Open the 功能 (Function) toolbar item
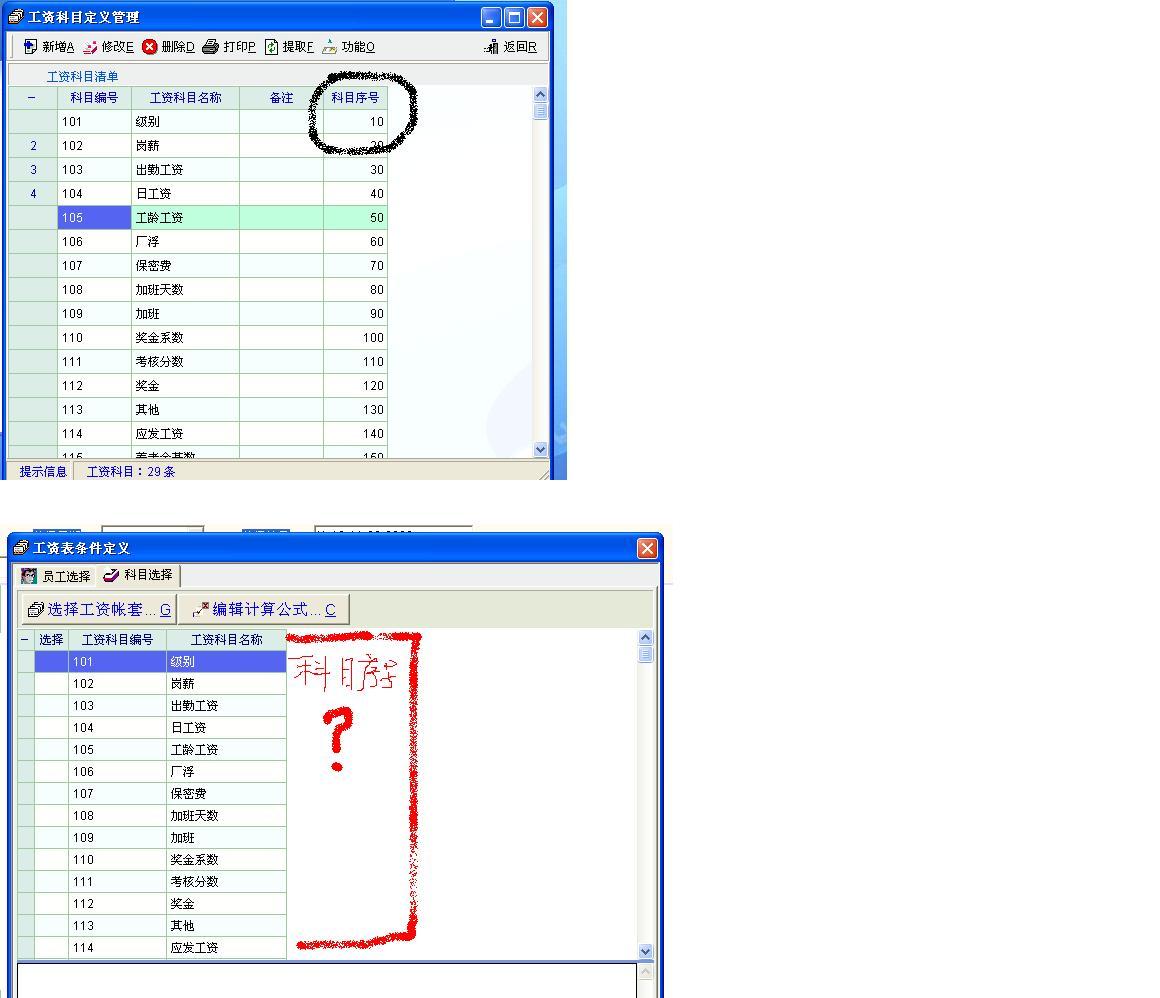1160x998 pixels. (x=348, y=47)
